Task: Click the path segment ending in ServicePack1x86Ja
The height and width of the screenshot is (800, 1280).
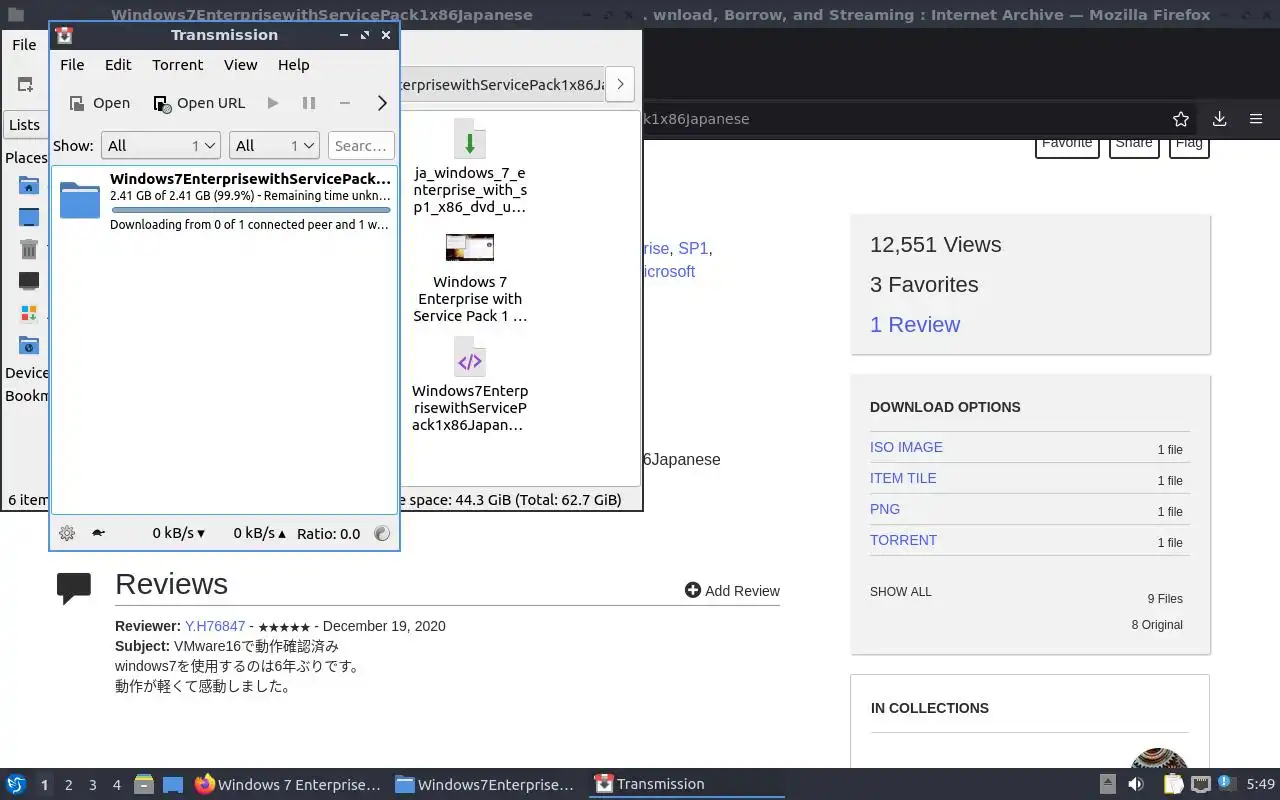Action: (502, 85)
